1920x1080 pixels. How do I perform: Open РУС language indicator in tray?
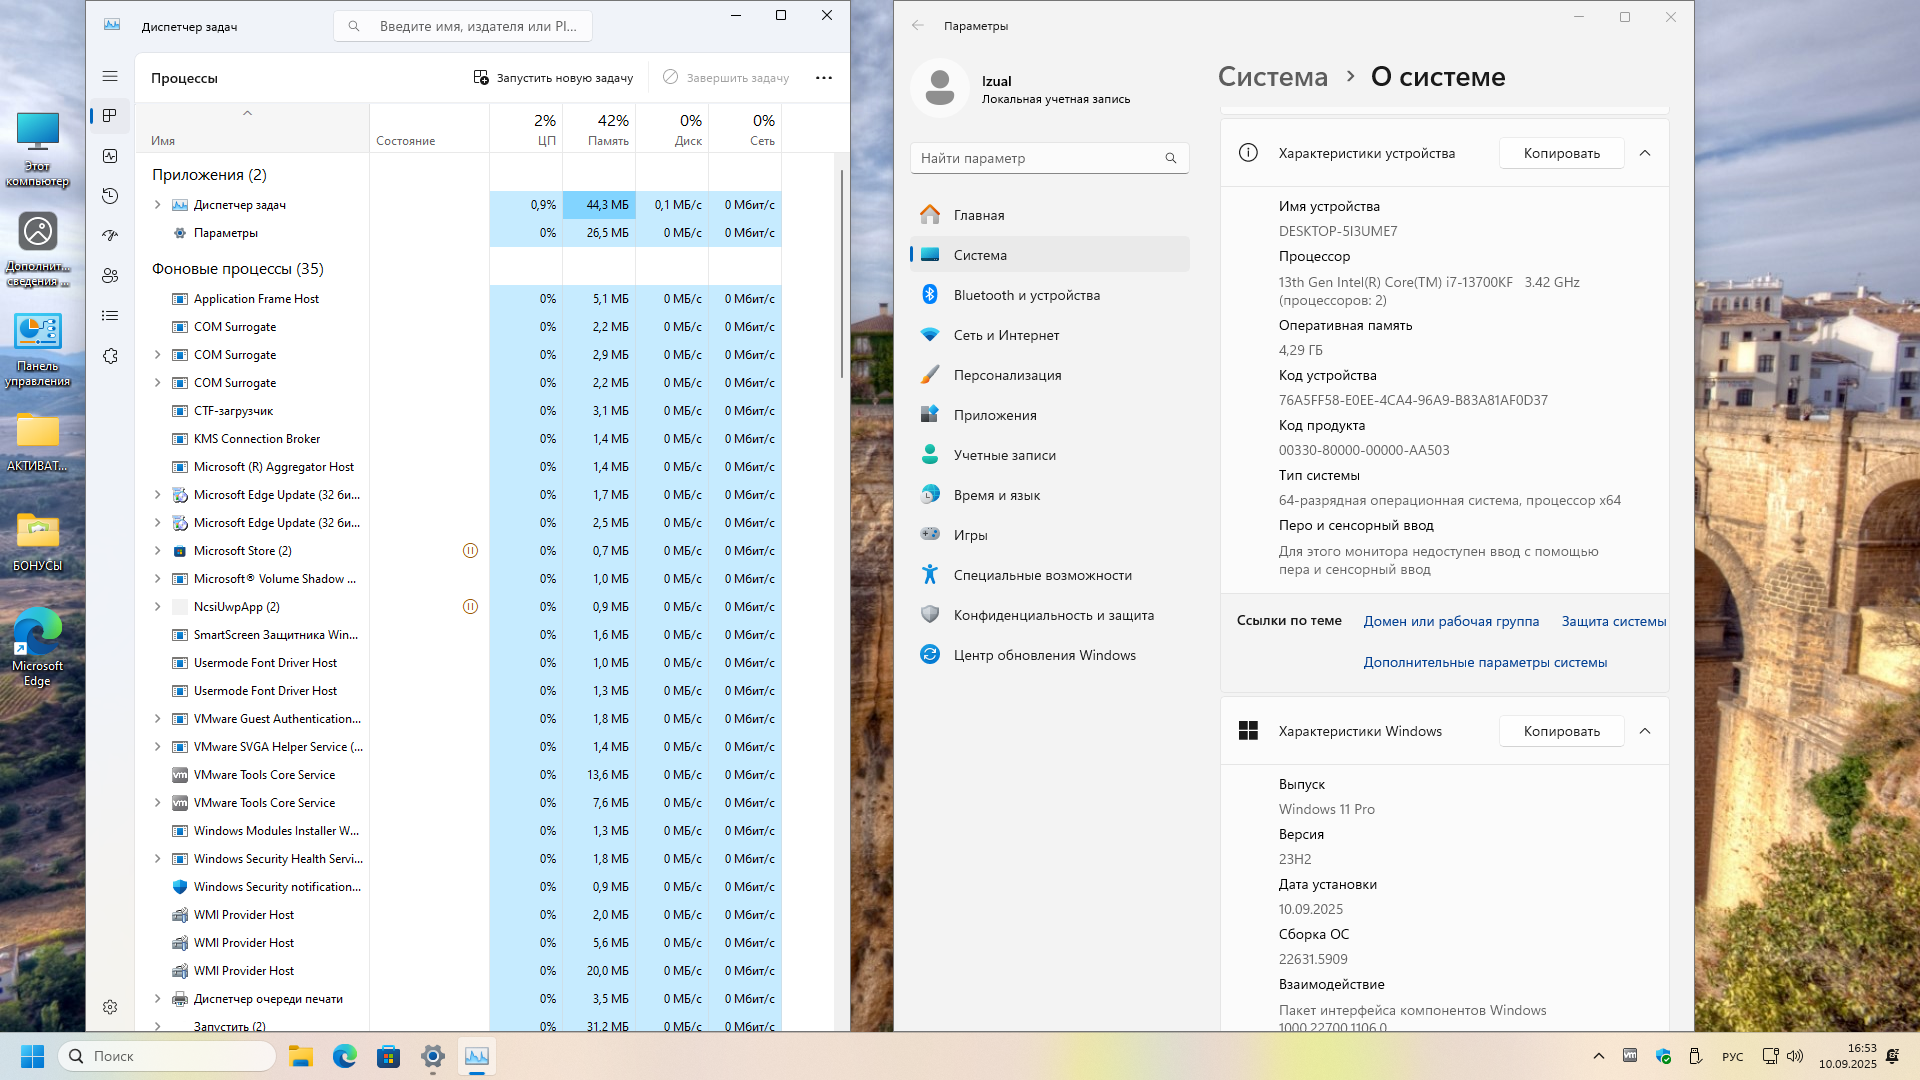pyautogui.click(x=1733, y=1057)
